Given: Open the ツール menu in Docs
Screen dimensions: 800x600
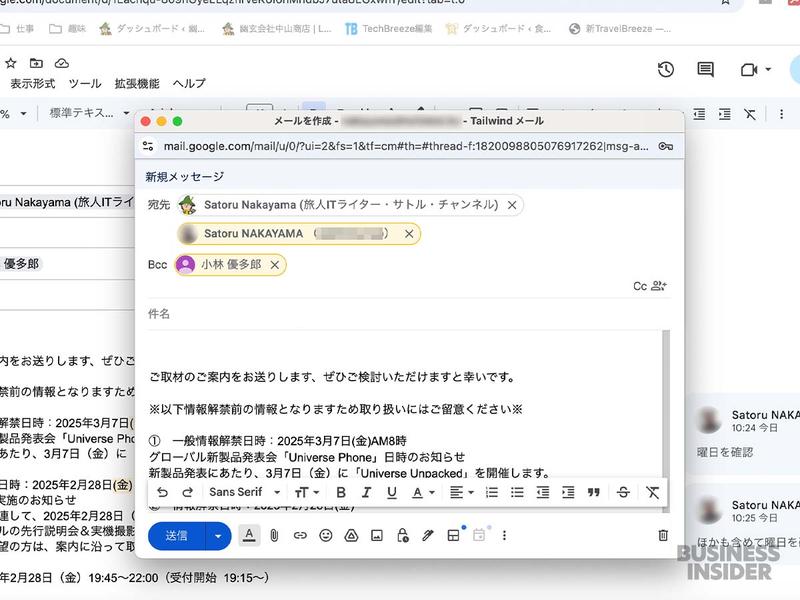Looking at the screenshot, I should (x=85, y=84).
